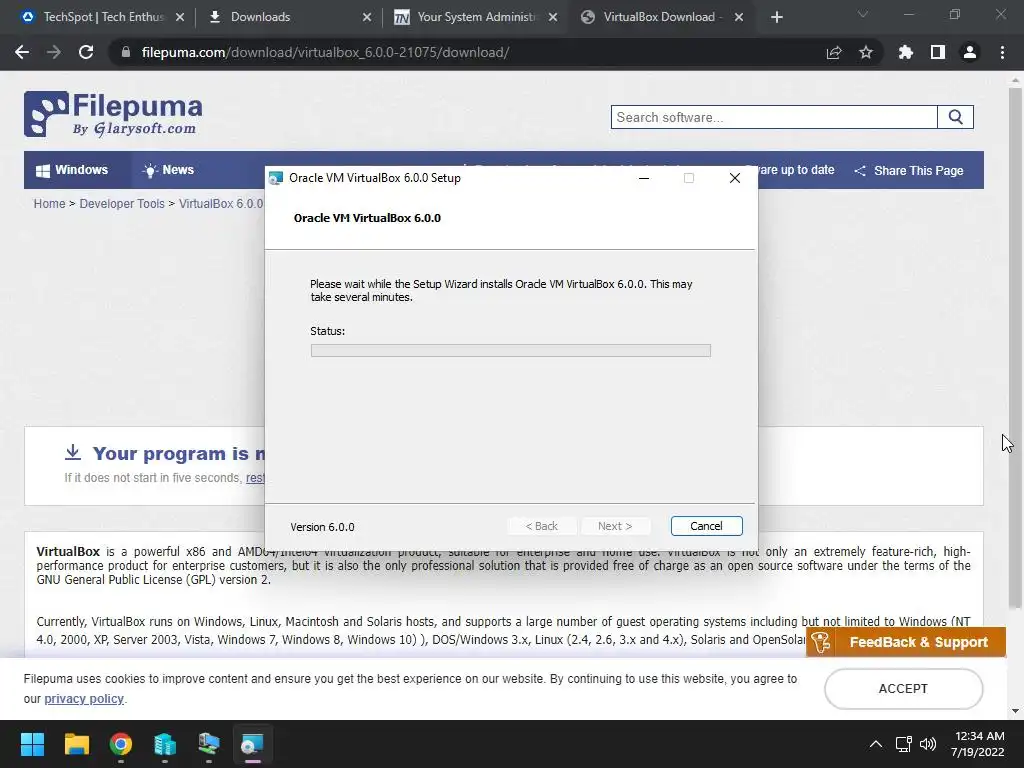Open the News menu item
This screenshot has height=768, width=1024.
(x=168, y=170)
